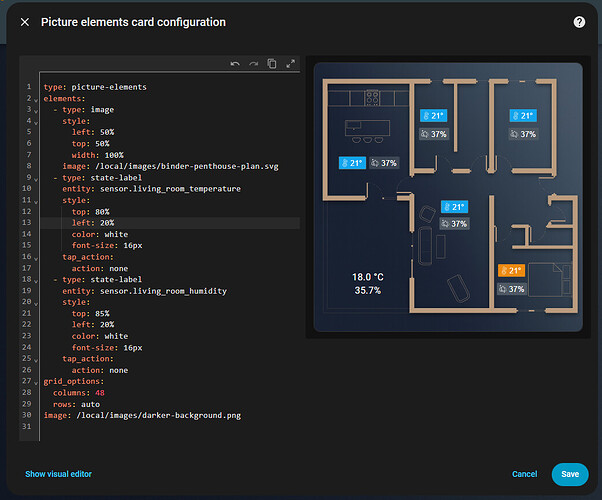
Task: Fold the grid_options section on line 27
Action: 37,381
